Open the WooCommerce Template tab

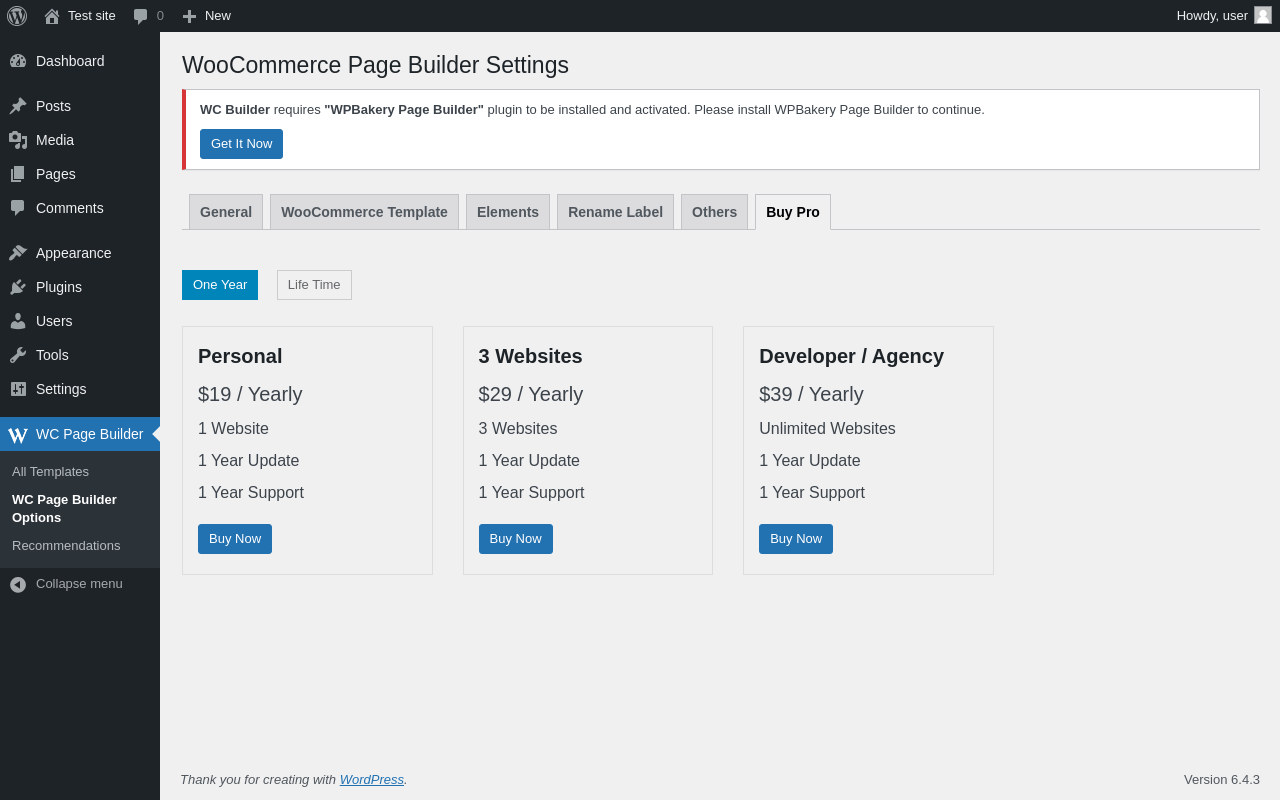pyautogui.click(x=364, y=212)
